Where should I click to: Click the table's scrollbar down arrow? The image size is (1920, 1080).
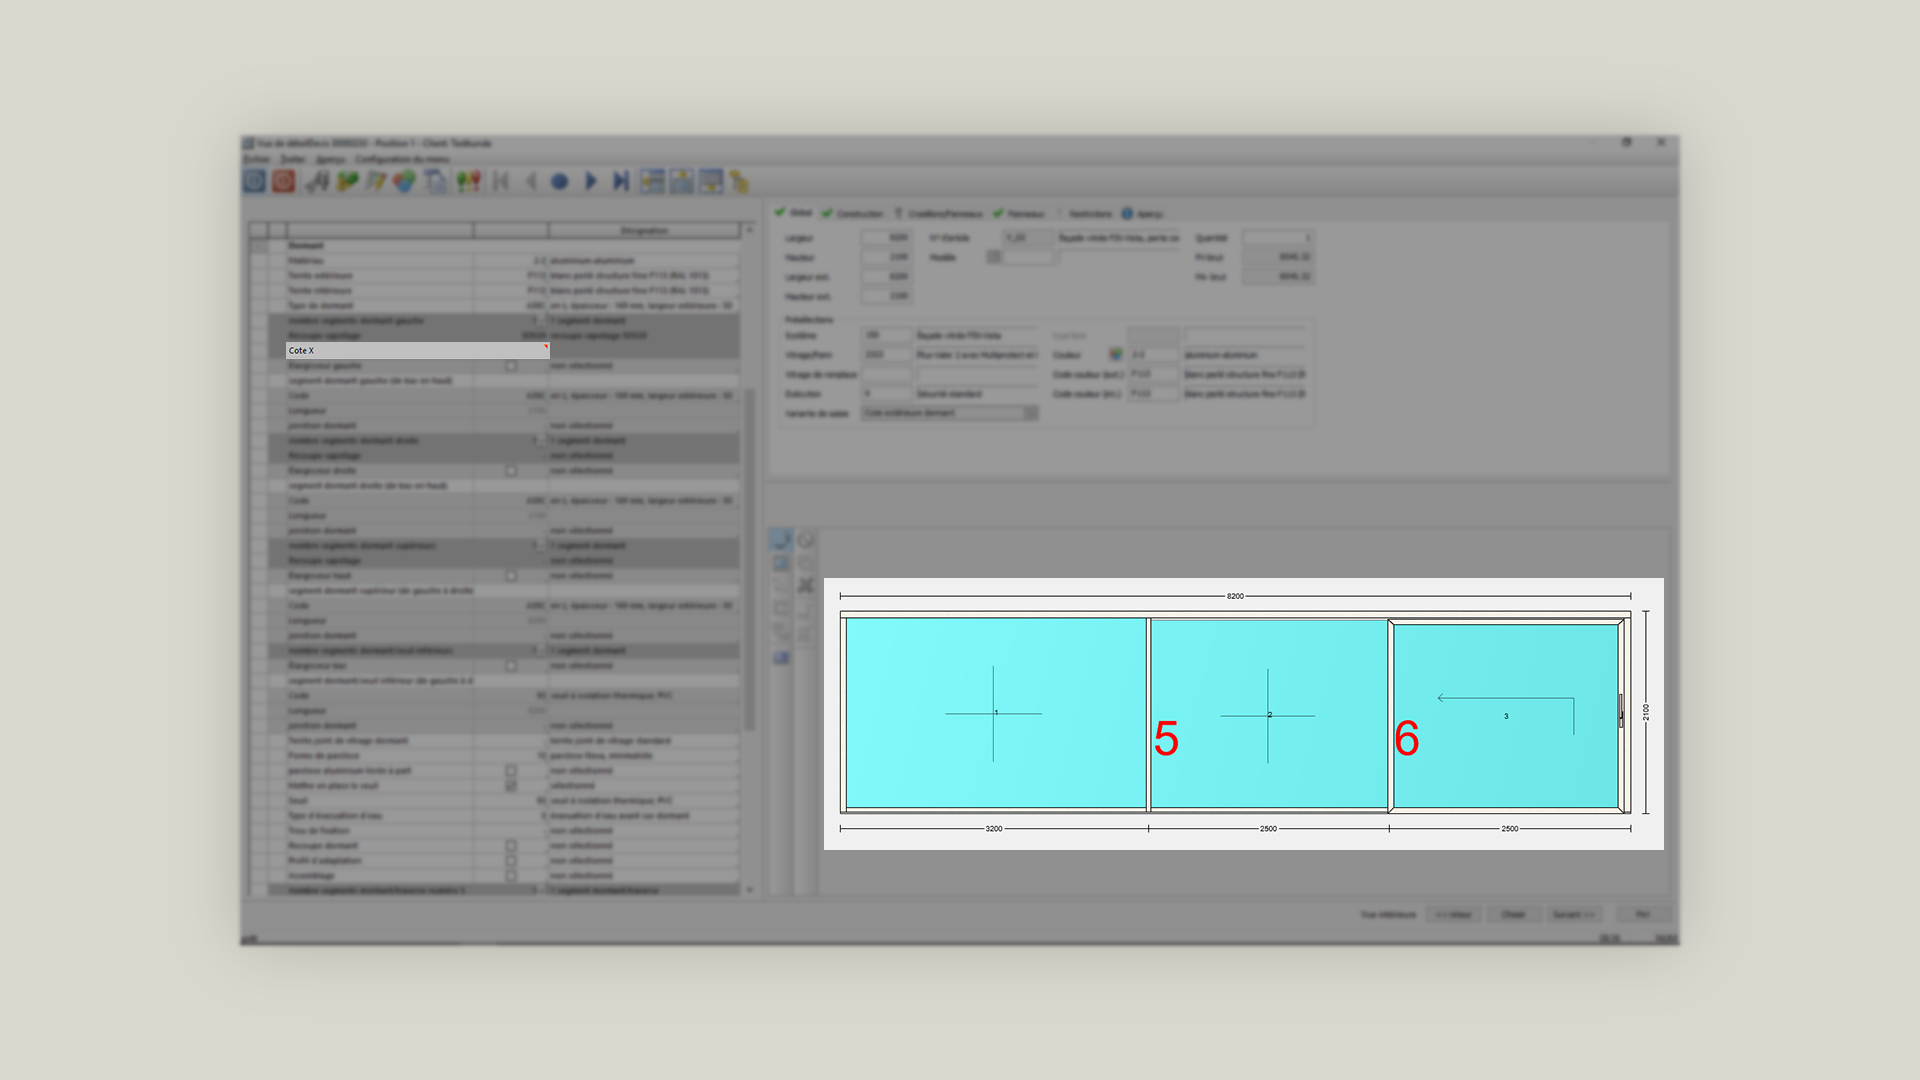tap(749, 889)
